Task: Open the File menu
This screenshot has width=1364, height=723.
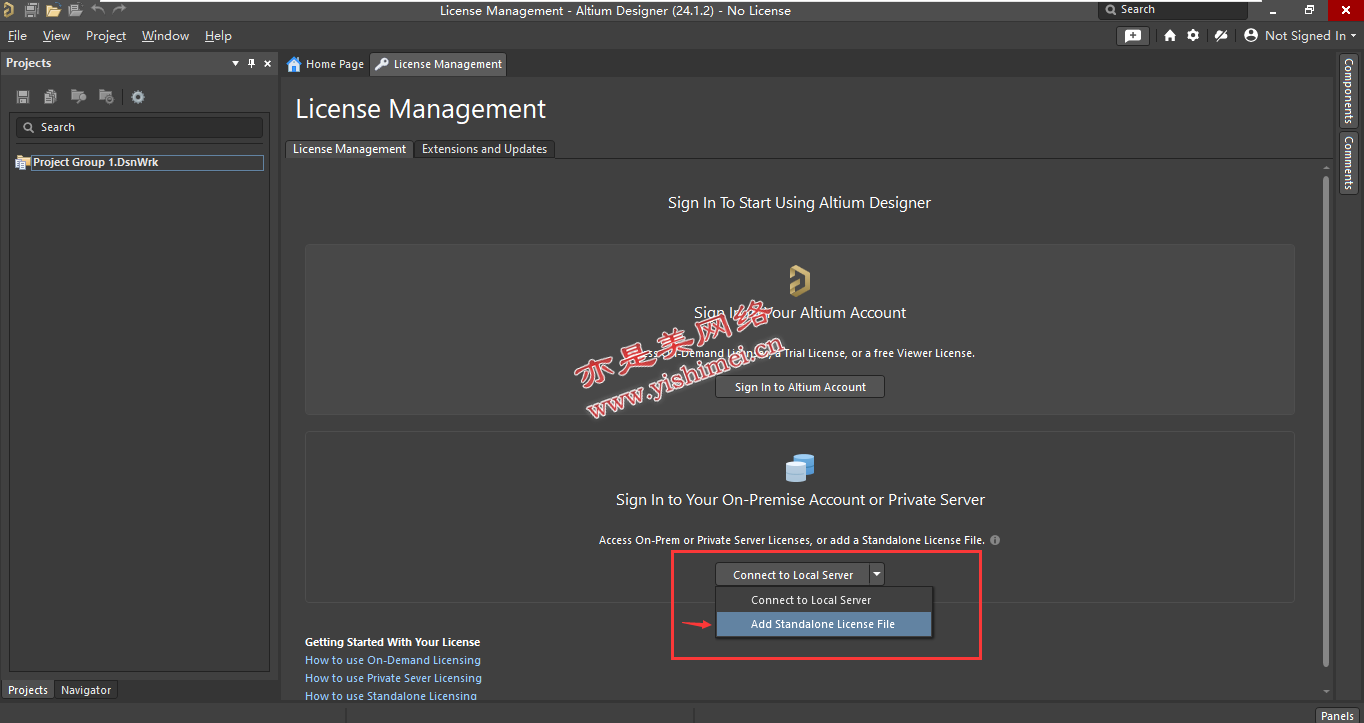Action: tap(17, 35)
